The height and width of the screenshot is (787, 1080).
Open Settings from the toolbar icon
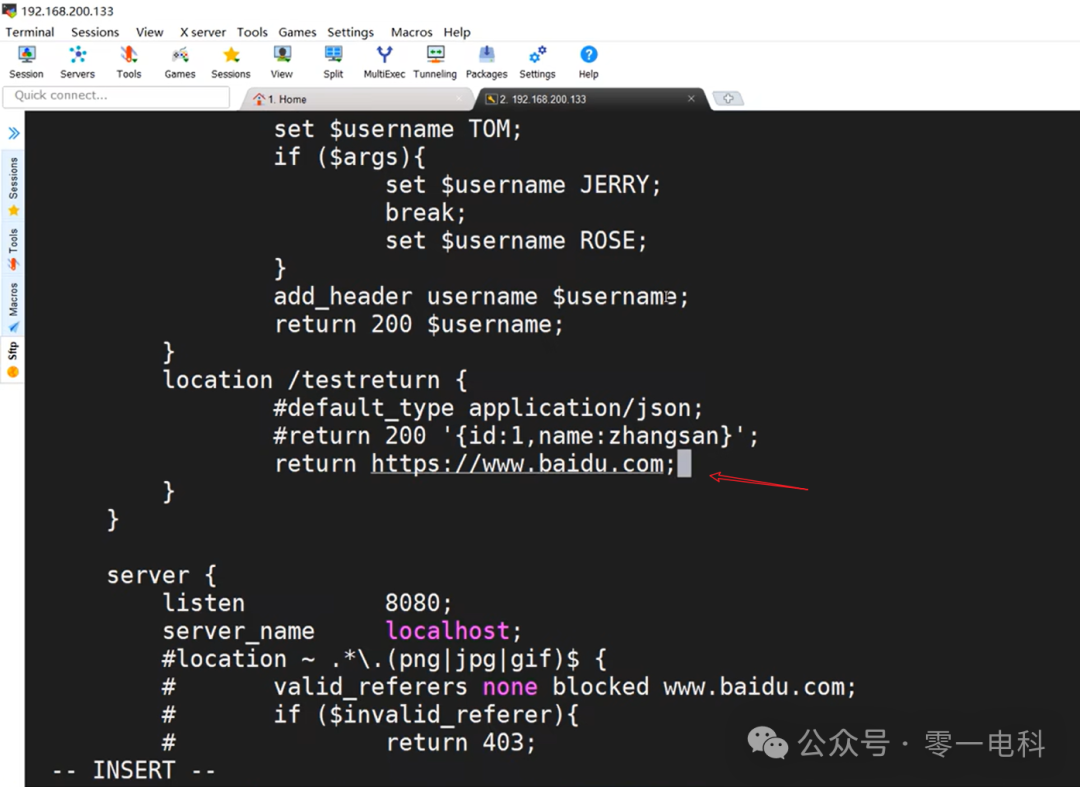coord(537,60)
